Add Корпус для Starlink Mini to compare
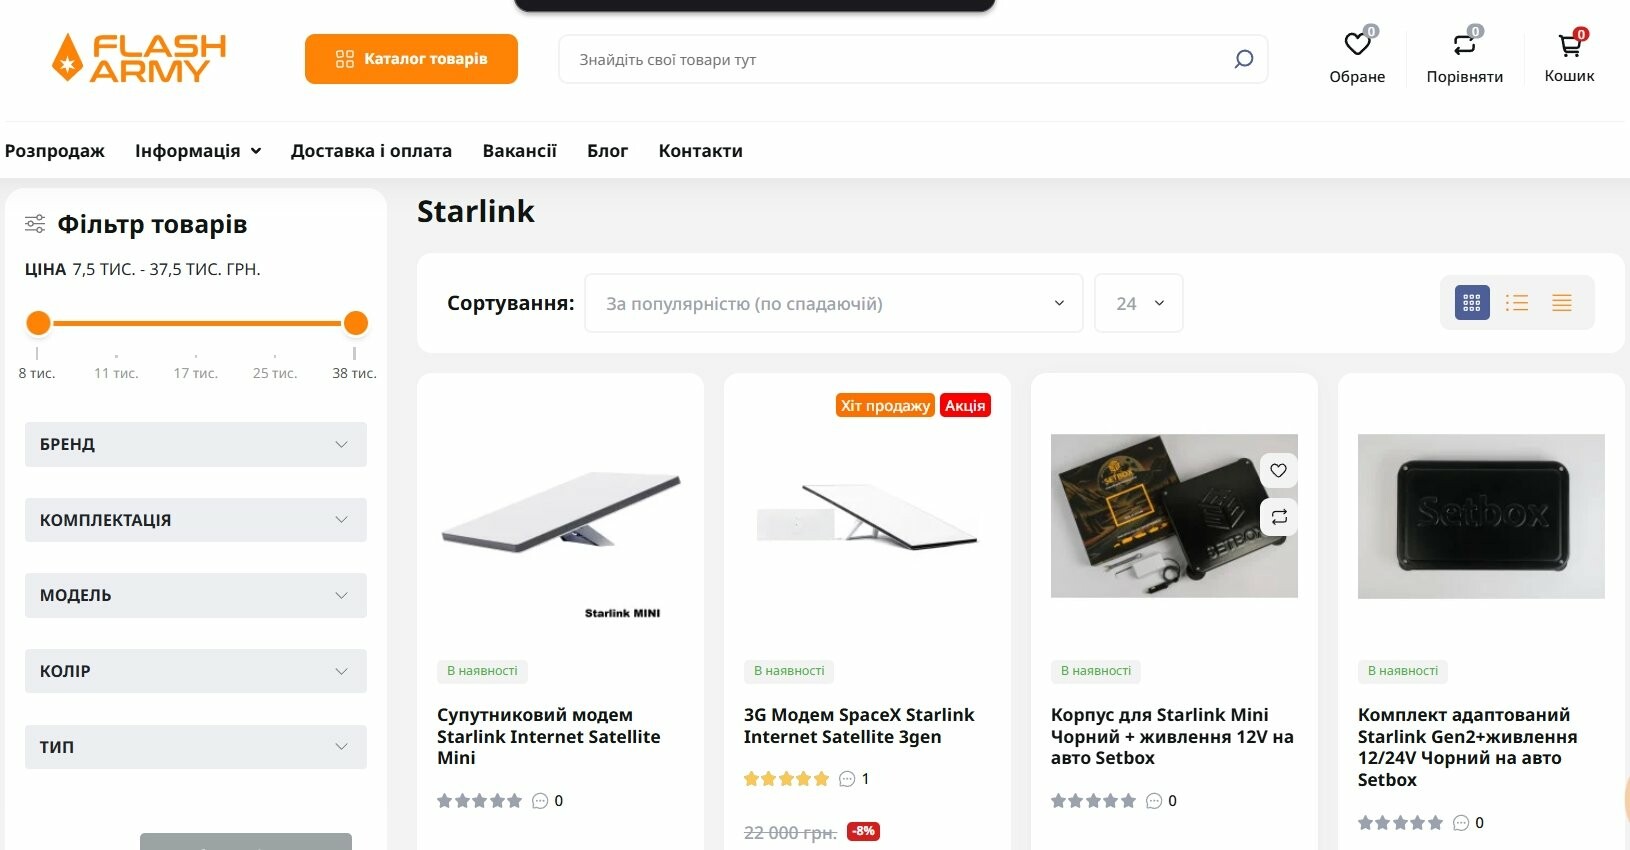The height and width of the screenshot is (850, 1630). point(1278,517)
